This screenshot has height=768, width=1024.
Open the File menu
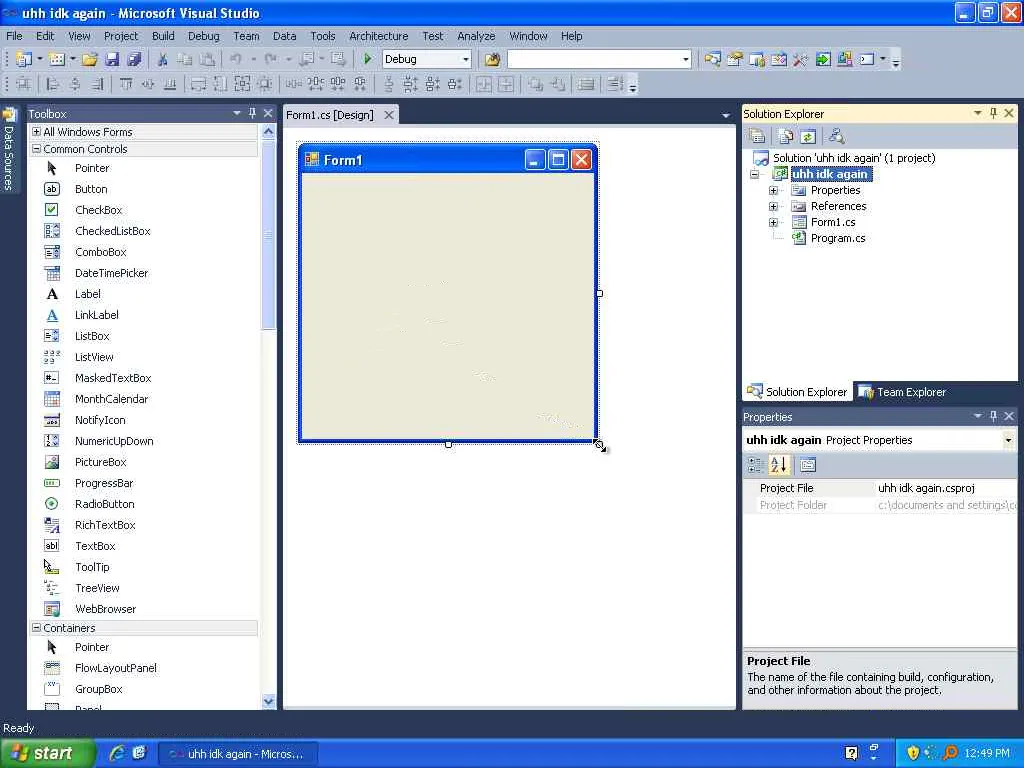point(14,36)
